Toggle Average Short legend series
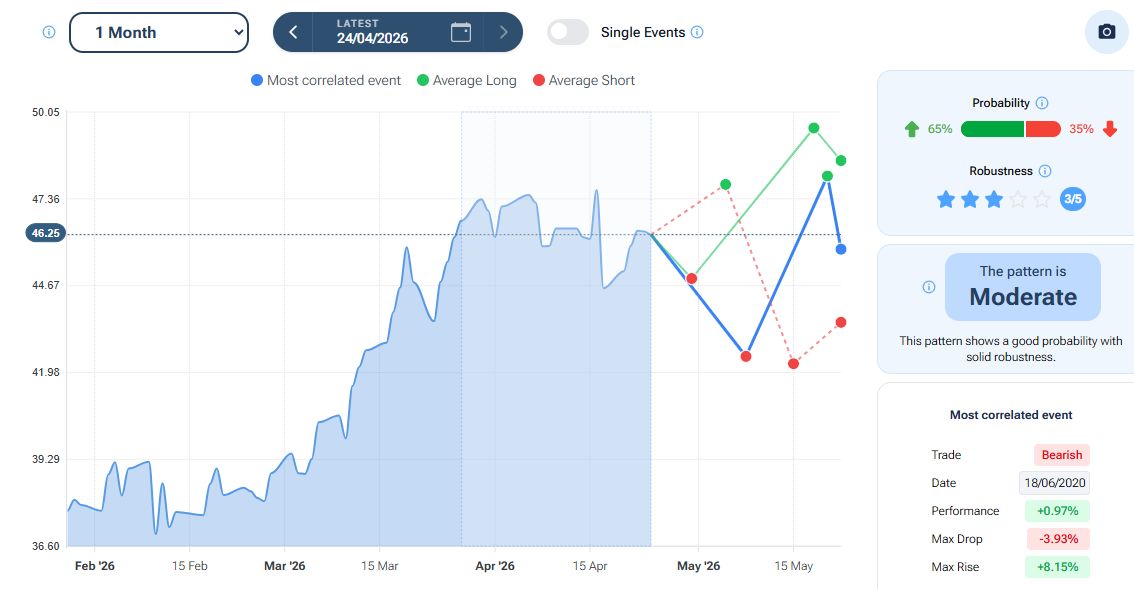The height and width of the screenshot is (589, 1134). pyautogui.click(x=584, y=80)
